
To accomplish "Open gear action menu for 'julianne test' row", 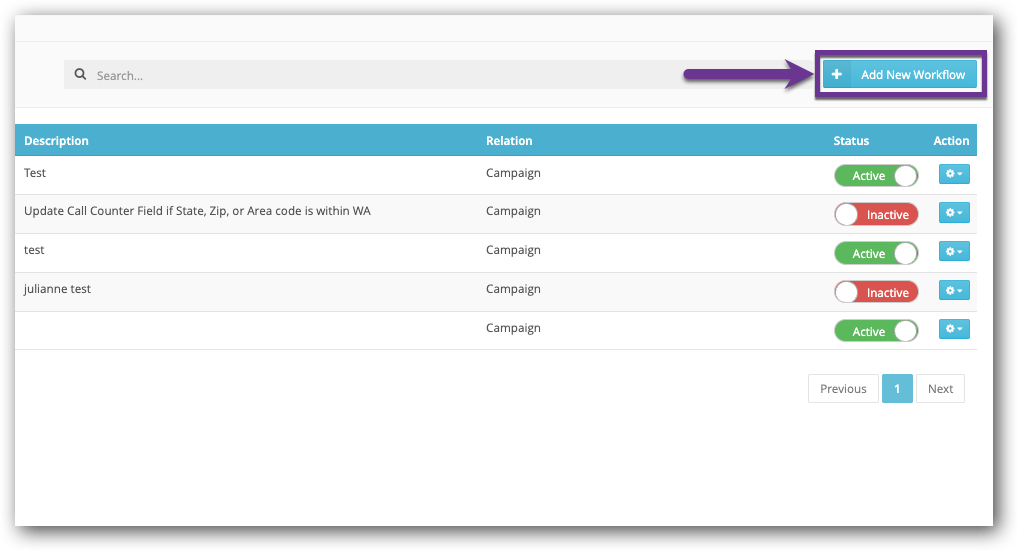I will click(x=954, y=291).
